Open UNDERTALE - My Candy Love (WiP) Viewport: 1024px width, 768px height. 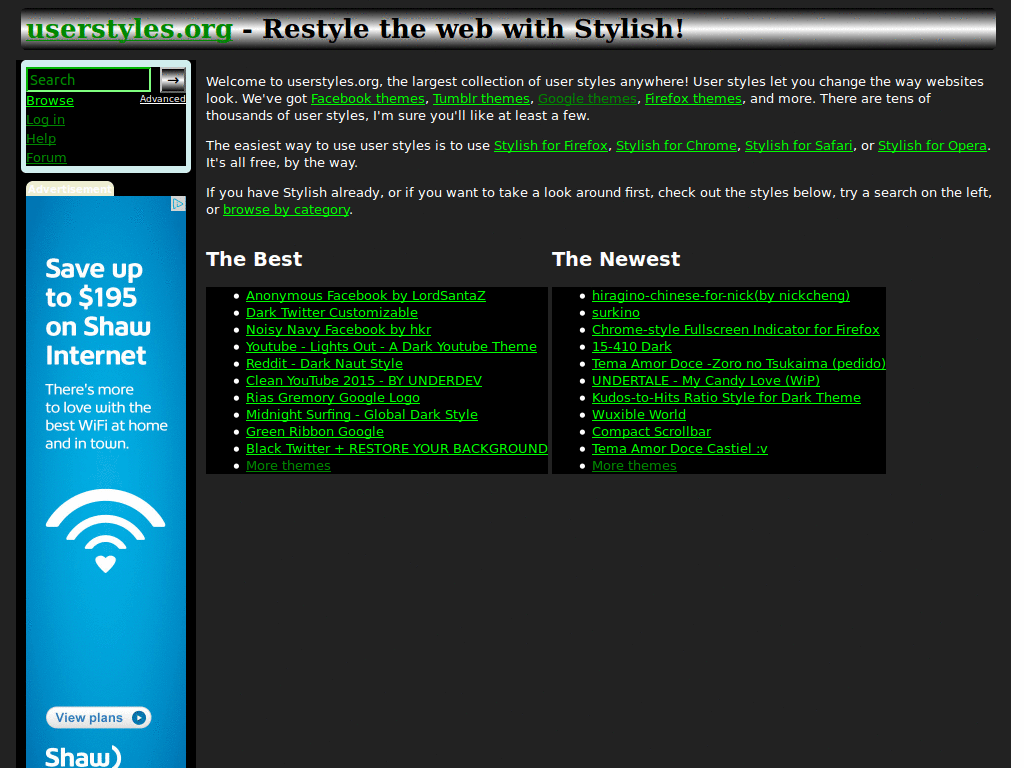(x=706, y=381)
